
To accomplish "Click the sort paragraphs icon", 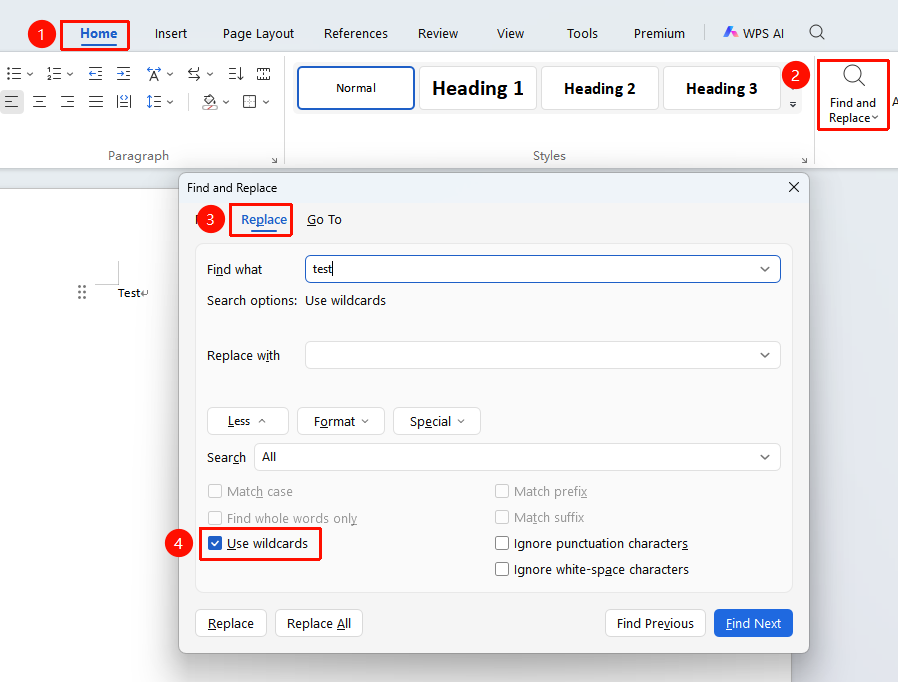I will click(x=235, y=74).
